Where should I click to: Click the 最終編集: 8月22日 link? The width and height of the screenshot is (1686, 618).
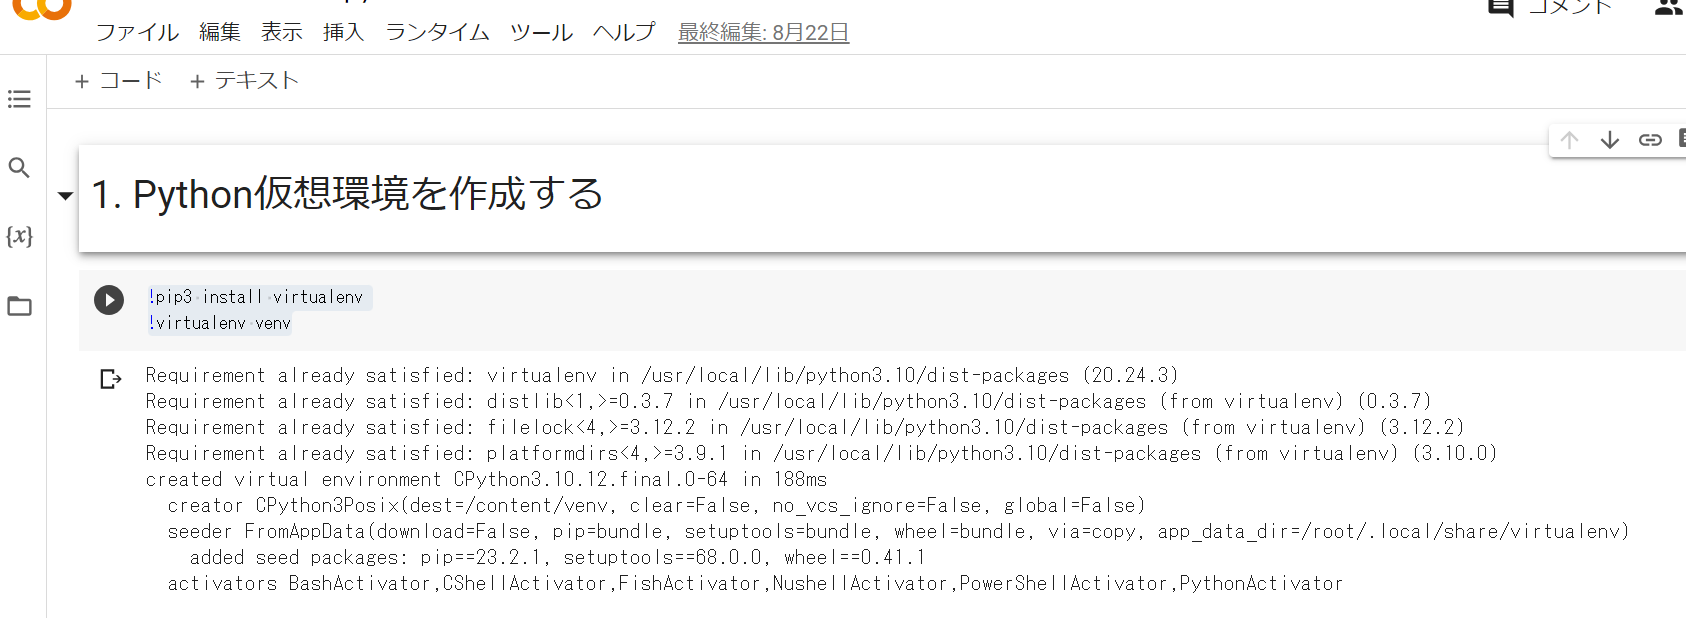pos(763,32)
